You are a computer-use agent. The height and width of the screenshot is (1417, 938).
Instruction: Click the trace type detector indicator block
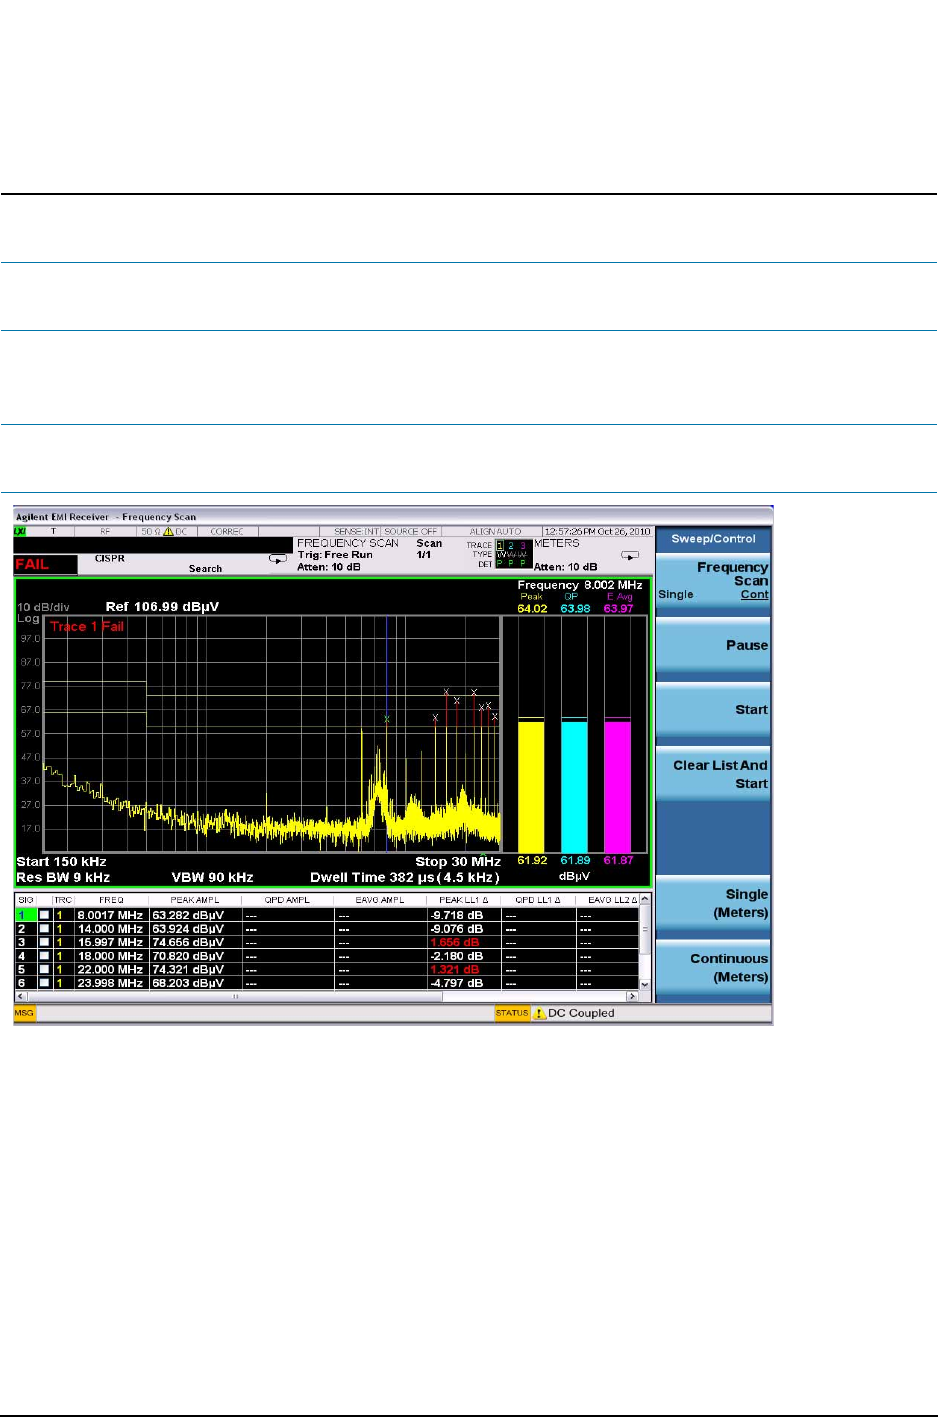click(514, 554)
